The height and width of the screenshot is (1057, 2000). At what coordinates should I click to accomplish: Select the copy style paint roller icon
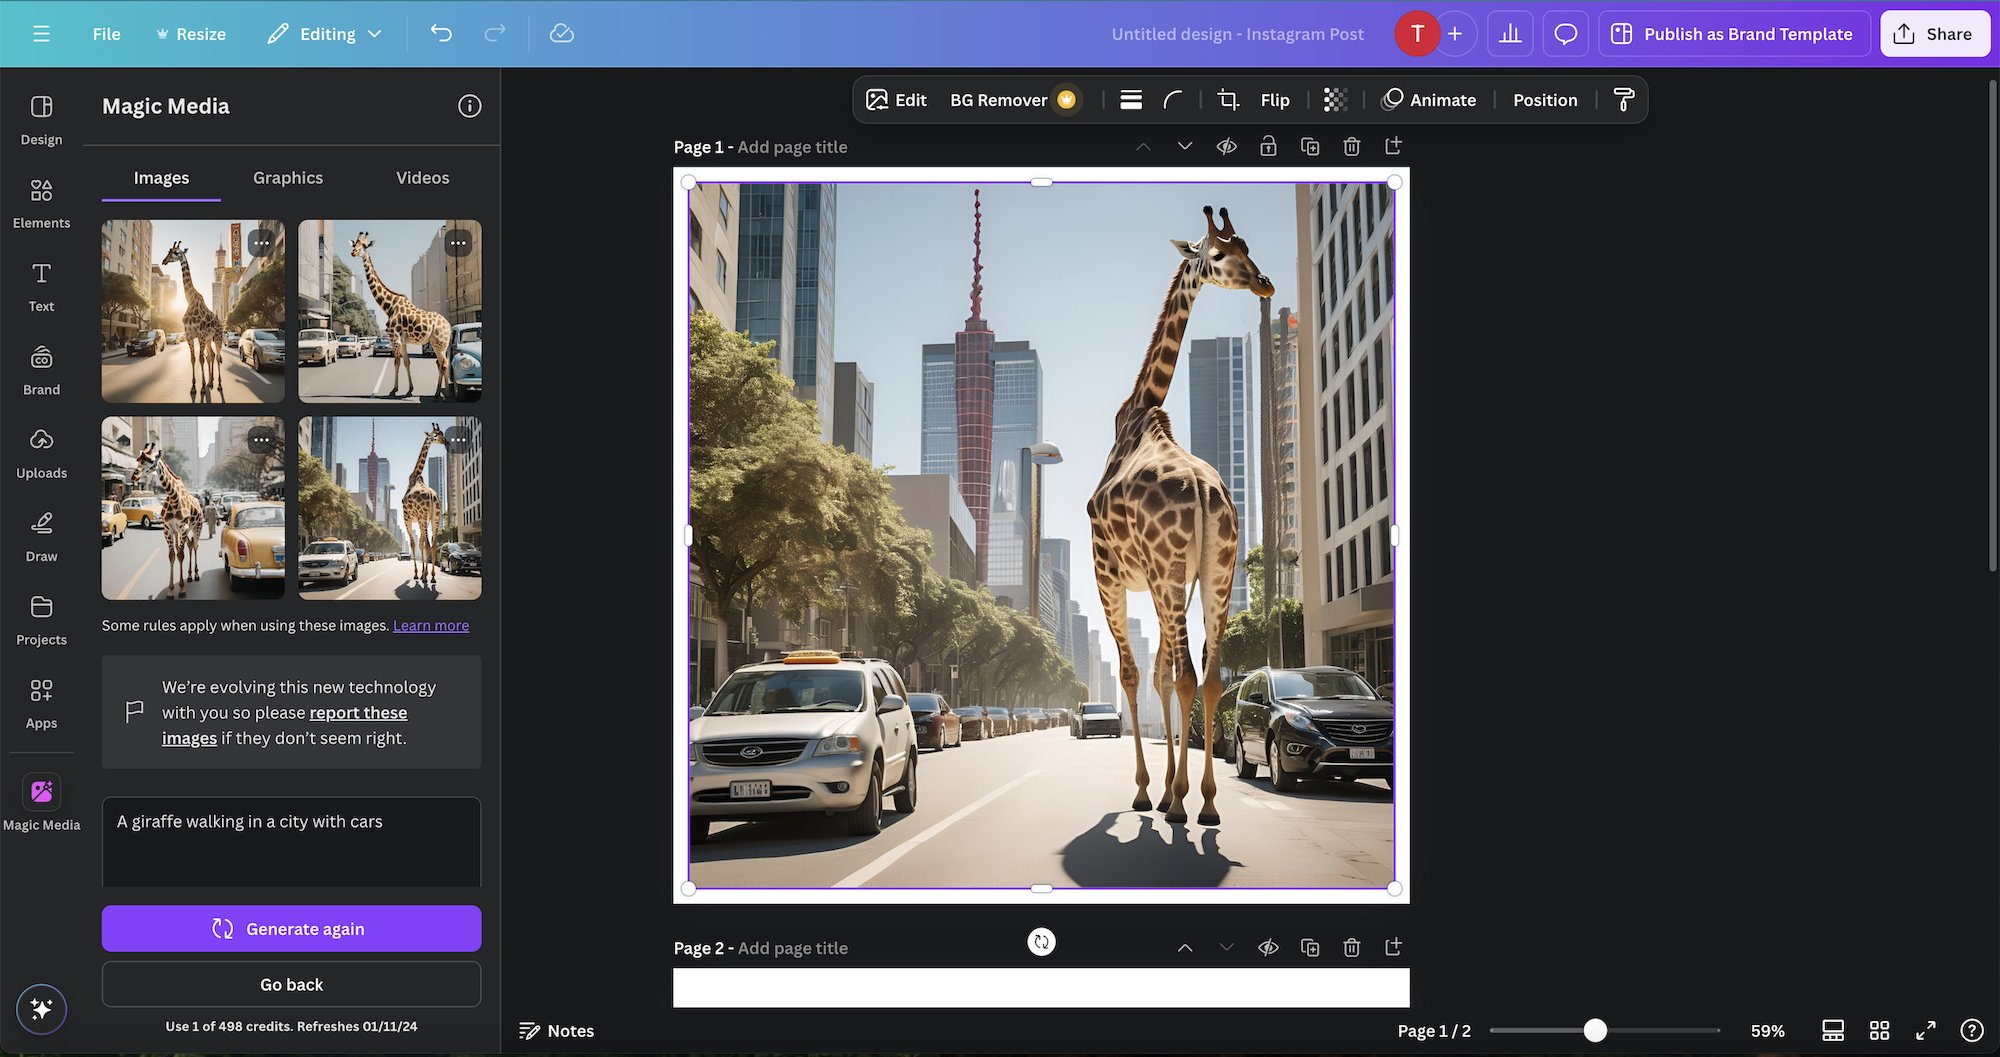1622,99
